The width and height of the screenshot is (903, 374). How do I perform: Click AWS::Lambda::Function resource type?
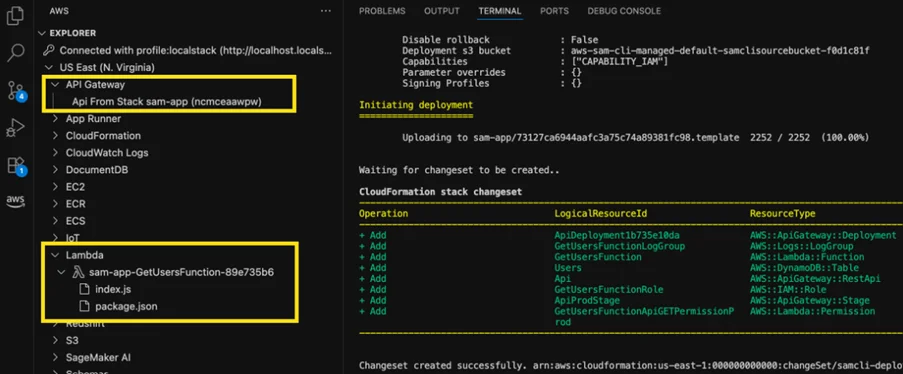(807, 257)
